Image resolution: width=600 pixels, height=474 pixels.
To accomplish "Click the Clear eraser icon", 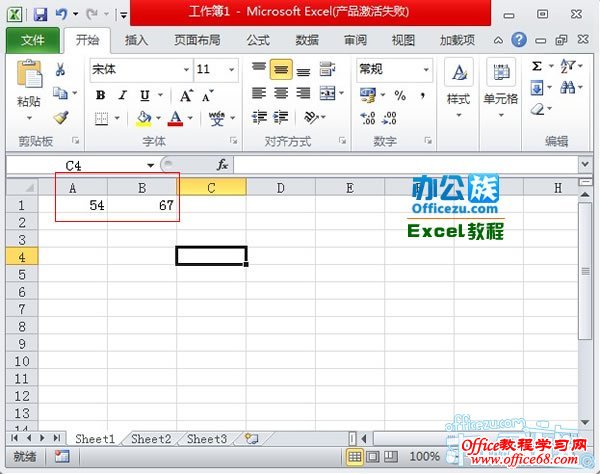I will (x=538, y=109).
